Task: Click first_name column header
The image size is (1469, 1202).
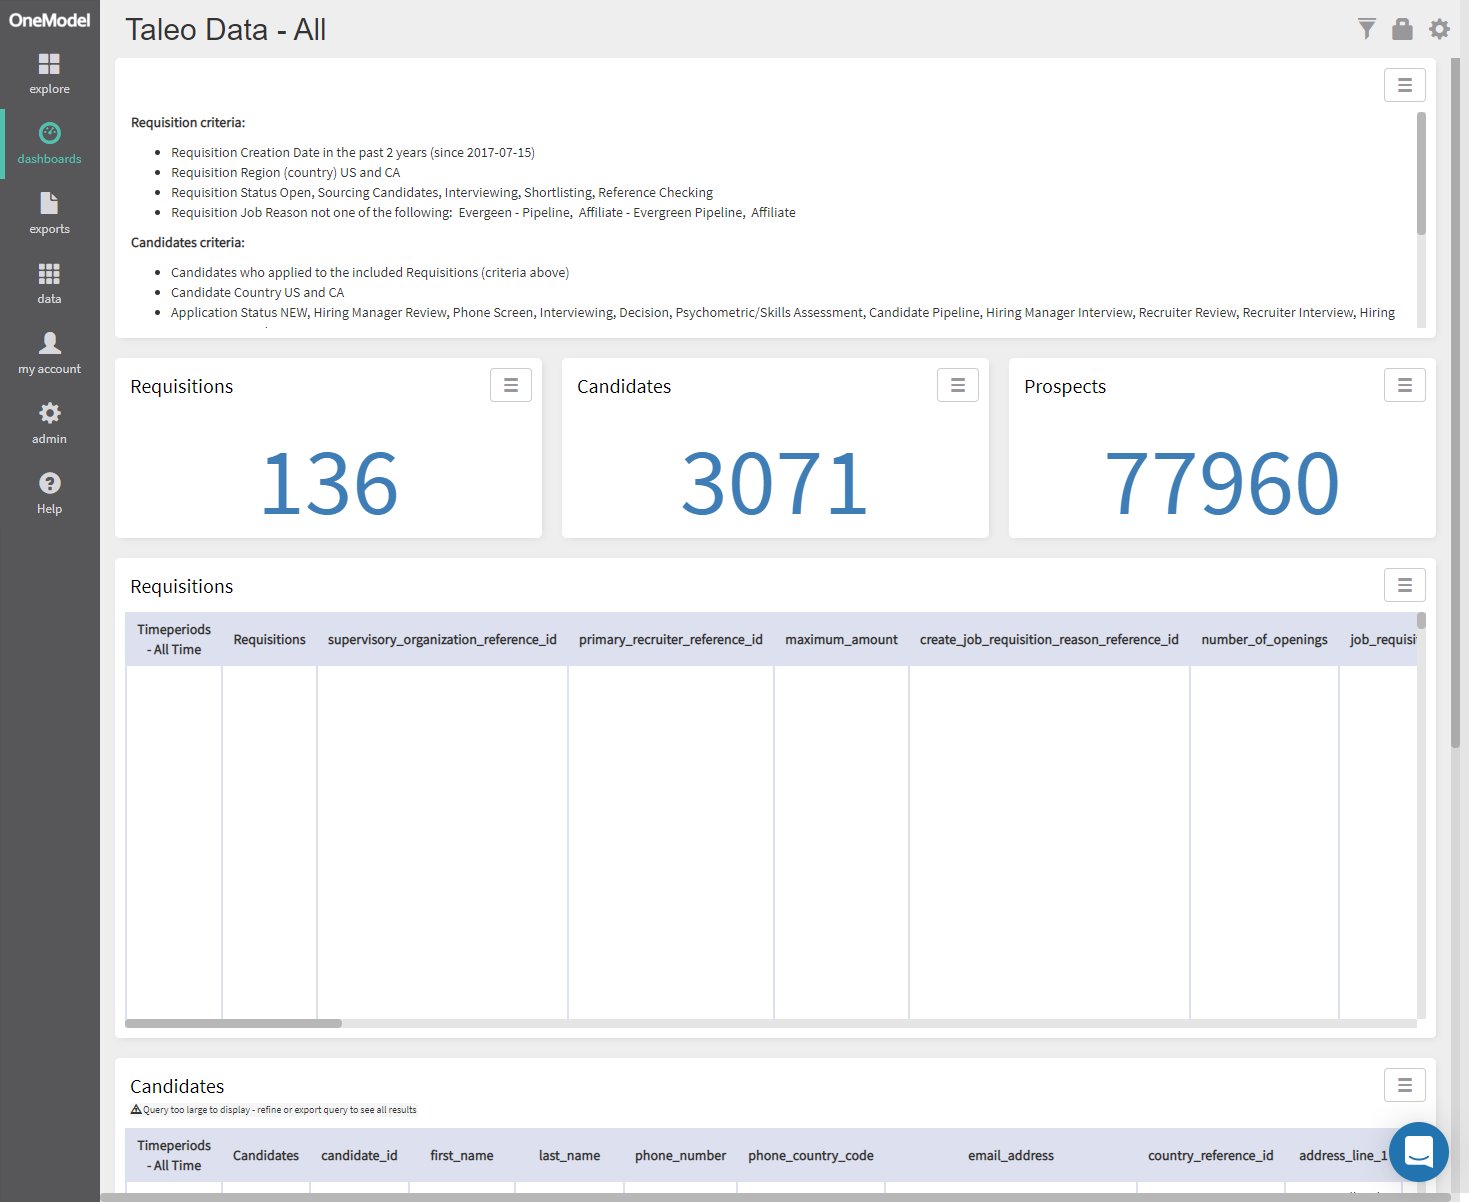Action: [x=462, y=1155]
